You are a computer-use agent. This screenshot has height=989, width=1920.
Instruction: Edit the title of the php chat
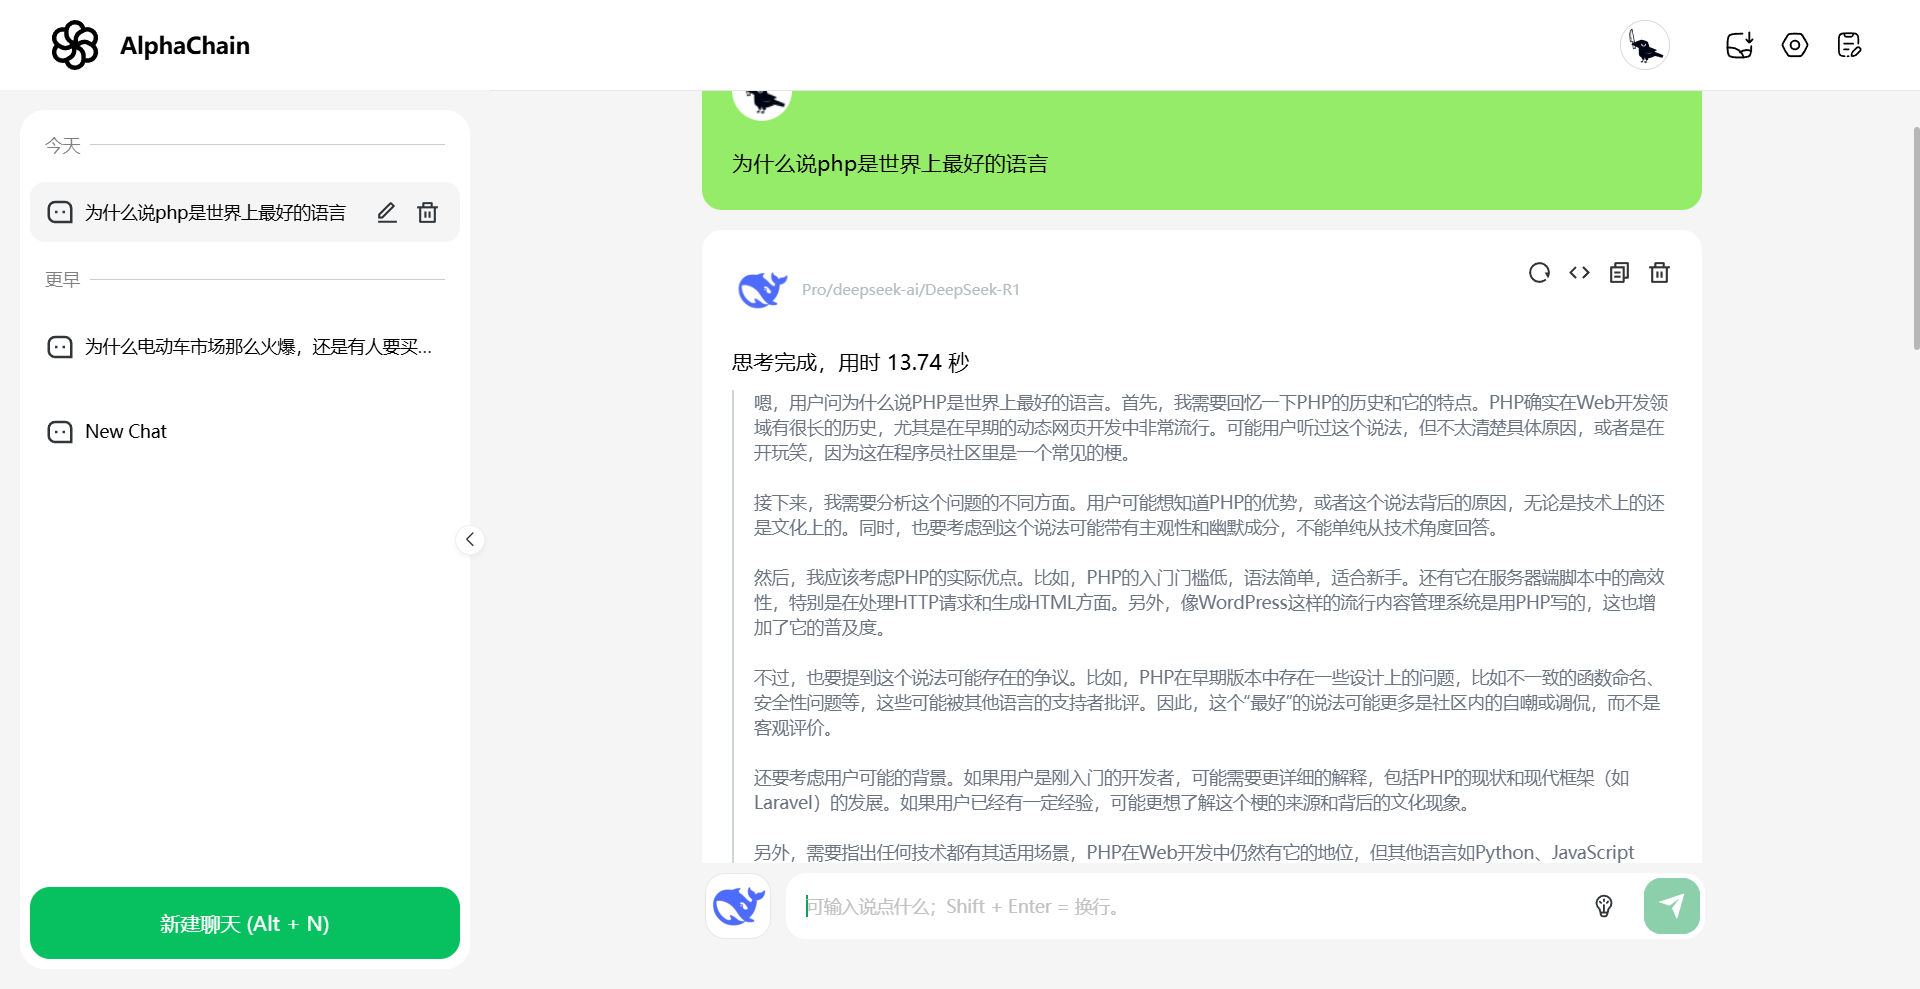point(387,212)
